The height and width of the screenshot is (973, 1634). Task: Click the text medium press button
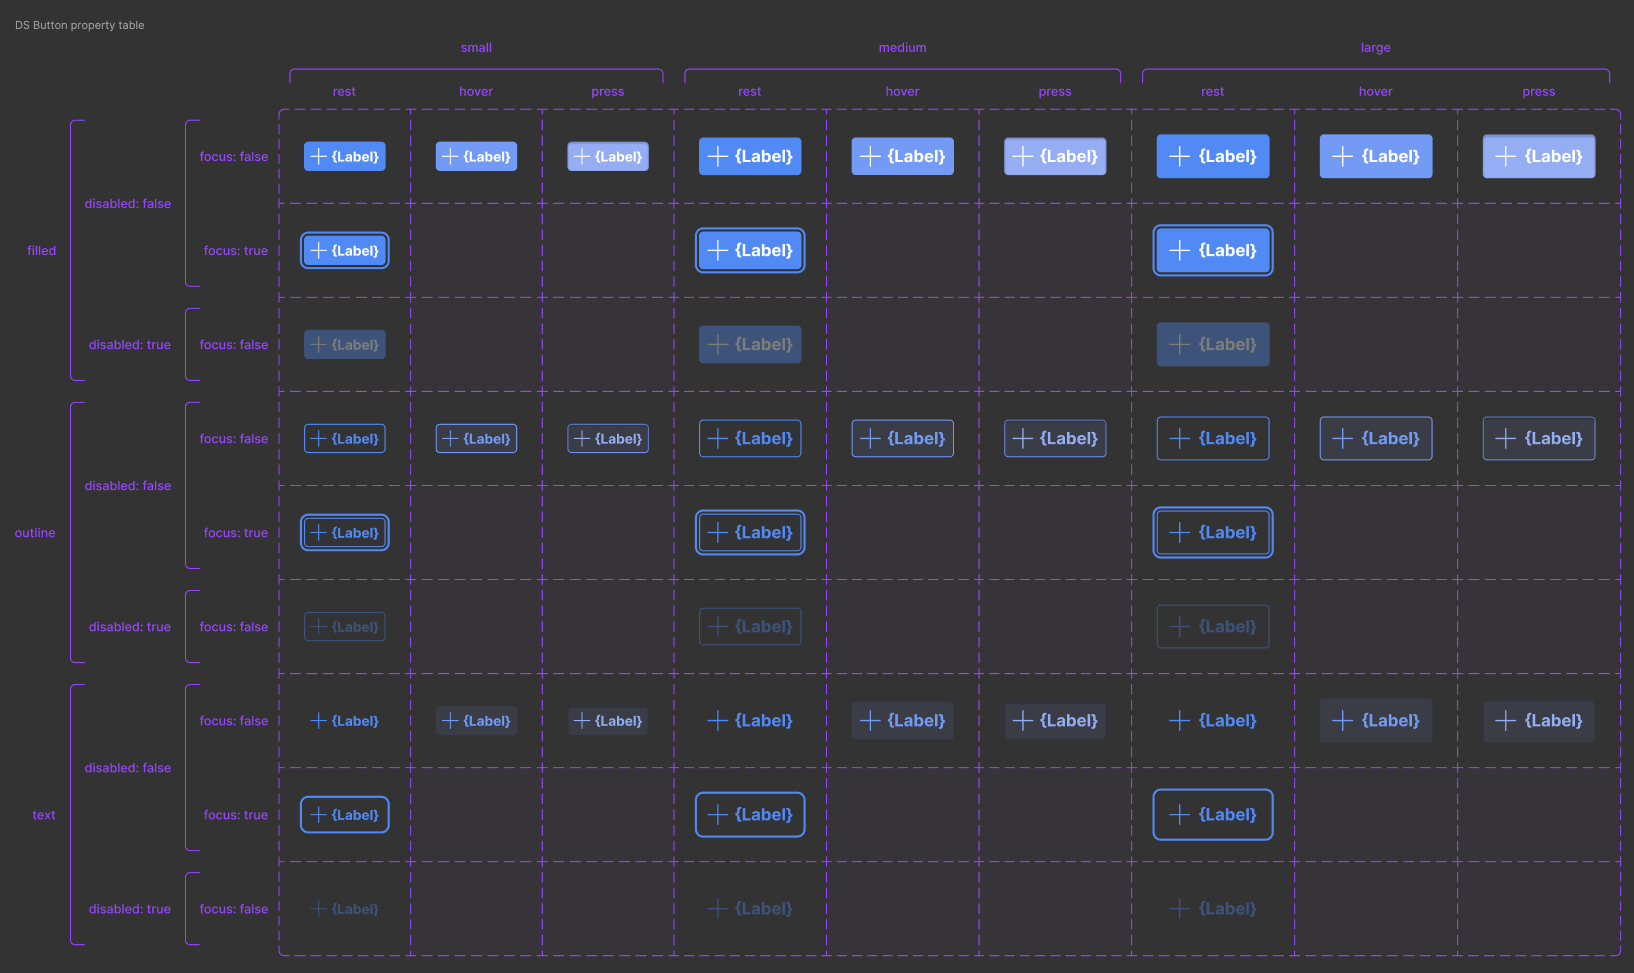(1055, 721)
